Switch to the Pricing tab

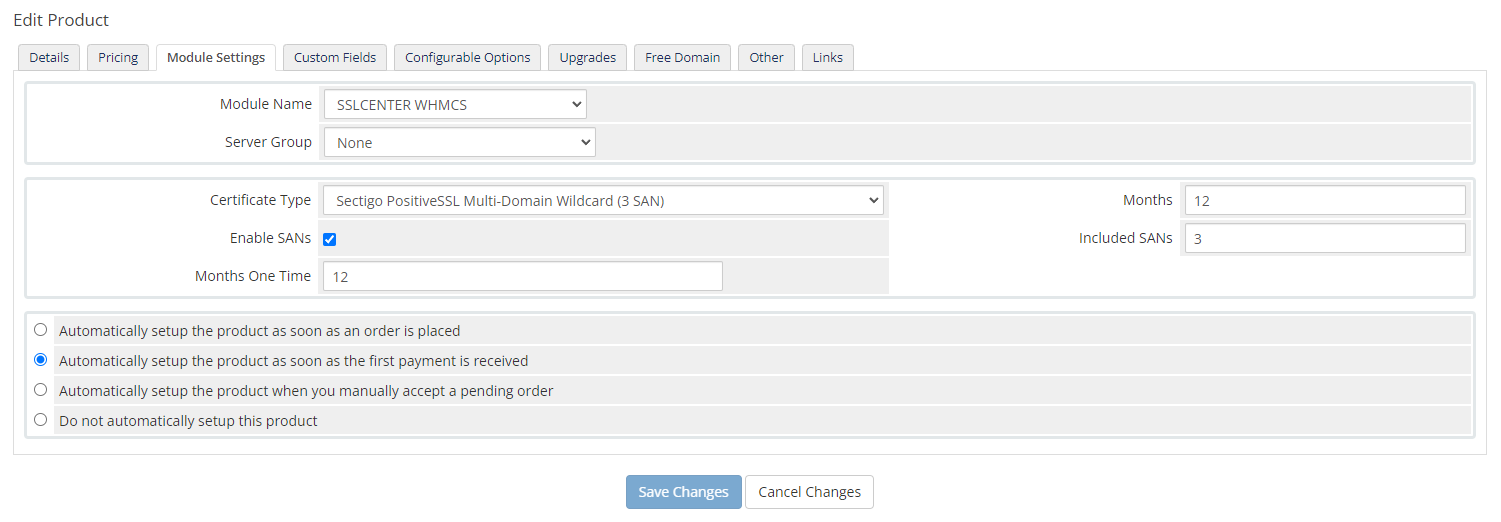coord(118,57)
